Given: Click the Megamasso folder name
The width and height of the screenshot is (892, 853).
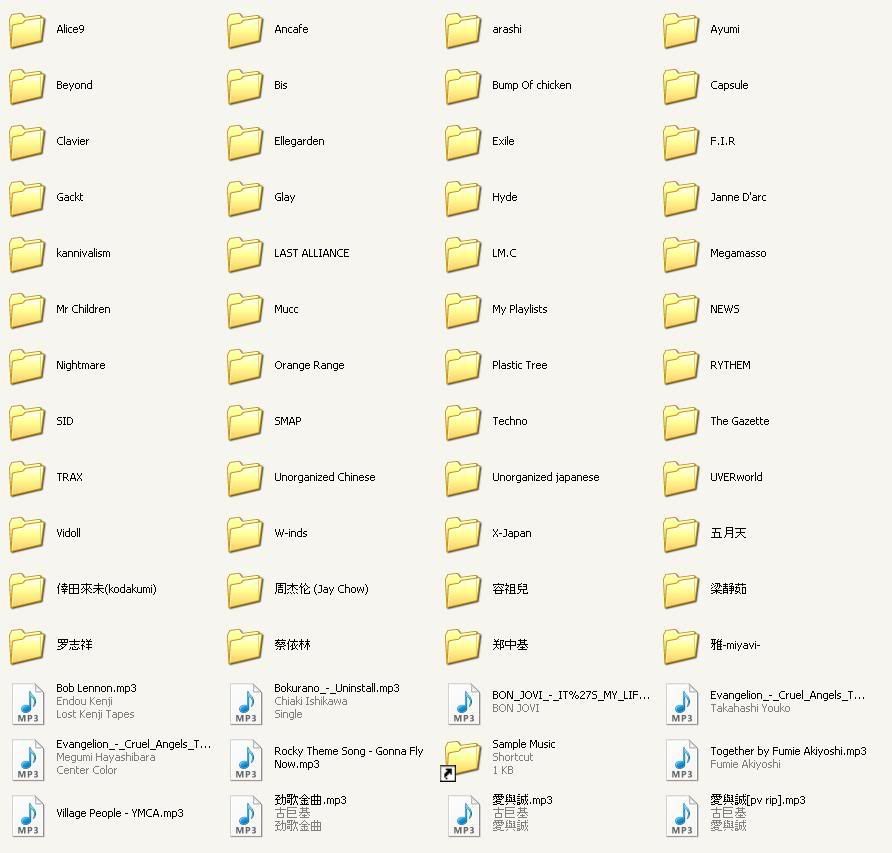Looking at the screenshot, I should click(738, 253).
